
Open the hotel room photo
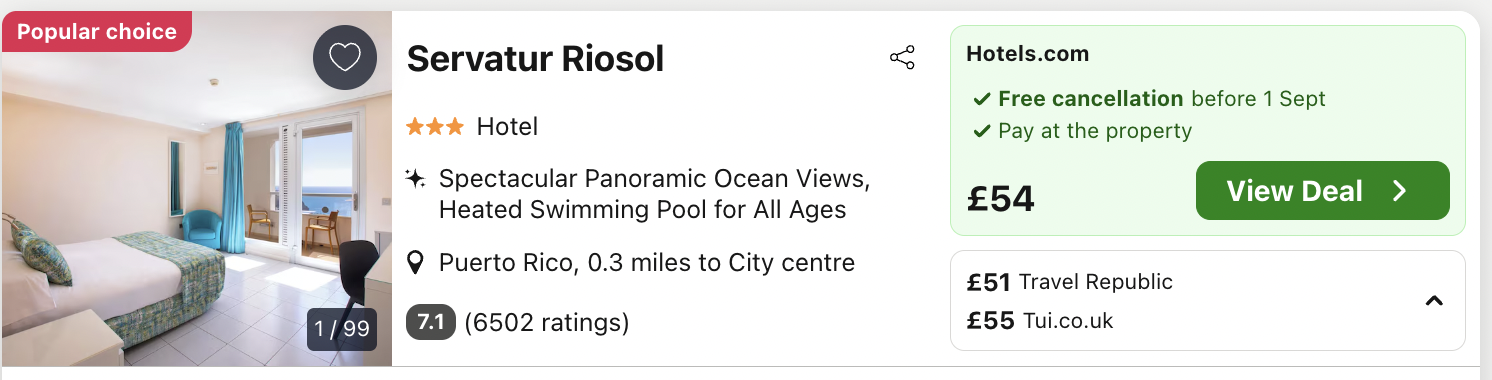[x=196, y=189]
